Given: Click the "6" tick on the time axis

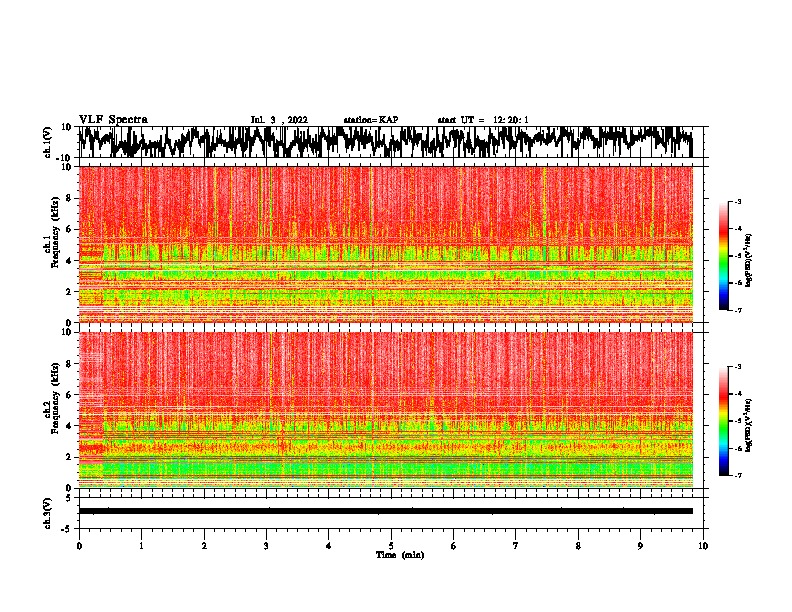Looking at the screenshot, I should click(454, 546).
